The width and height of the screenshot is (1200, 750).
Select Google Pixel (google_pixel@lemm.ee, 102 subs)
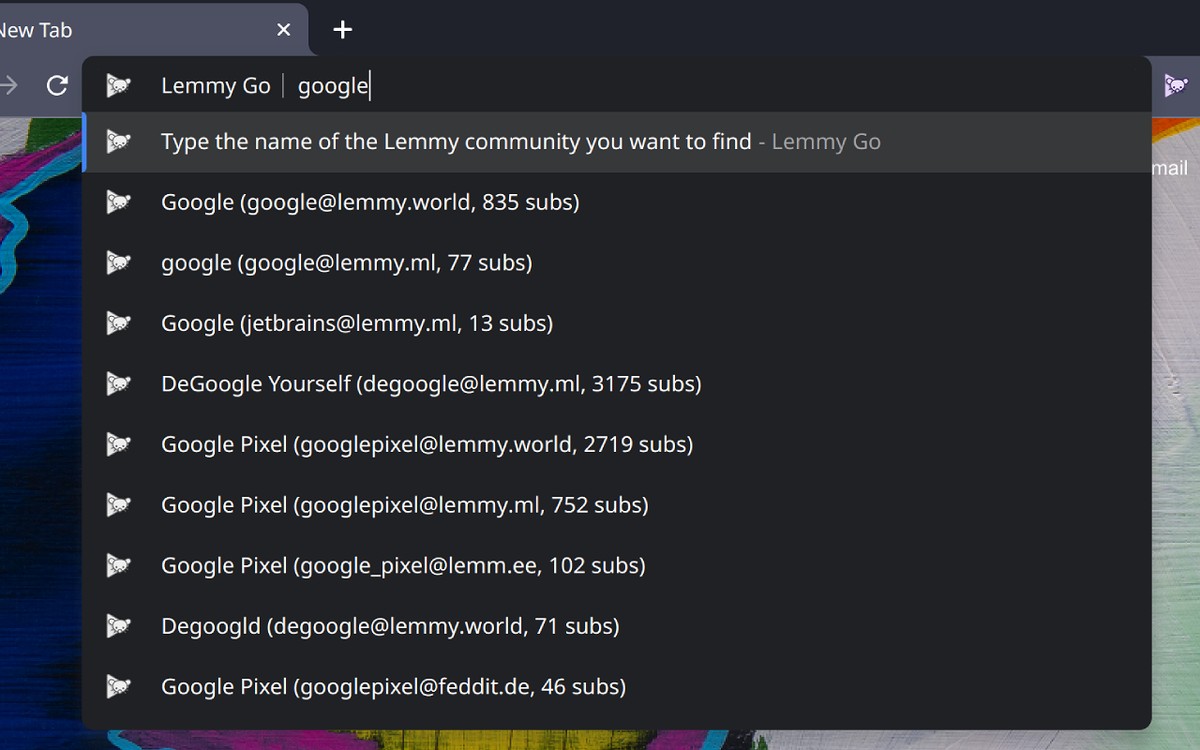tap(403, 565)
